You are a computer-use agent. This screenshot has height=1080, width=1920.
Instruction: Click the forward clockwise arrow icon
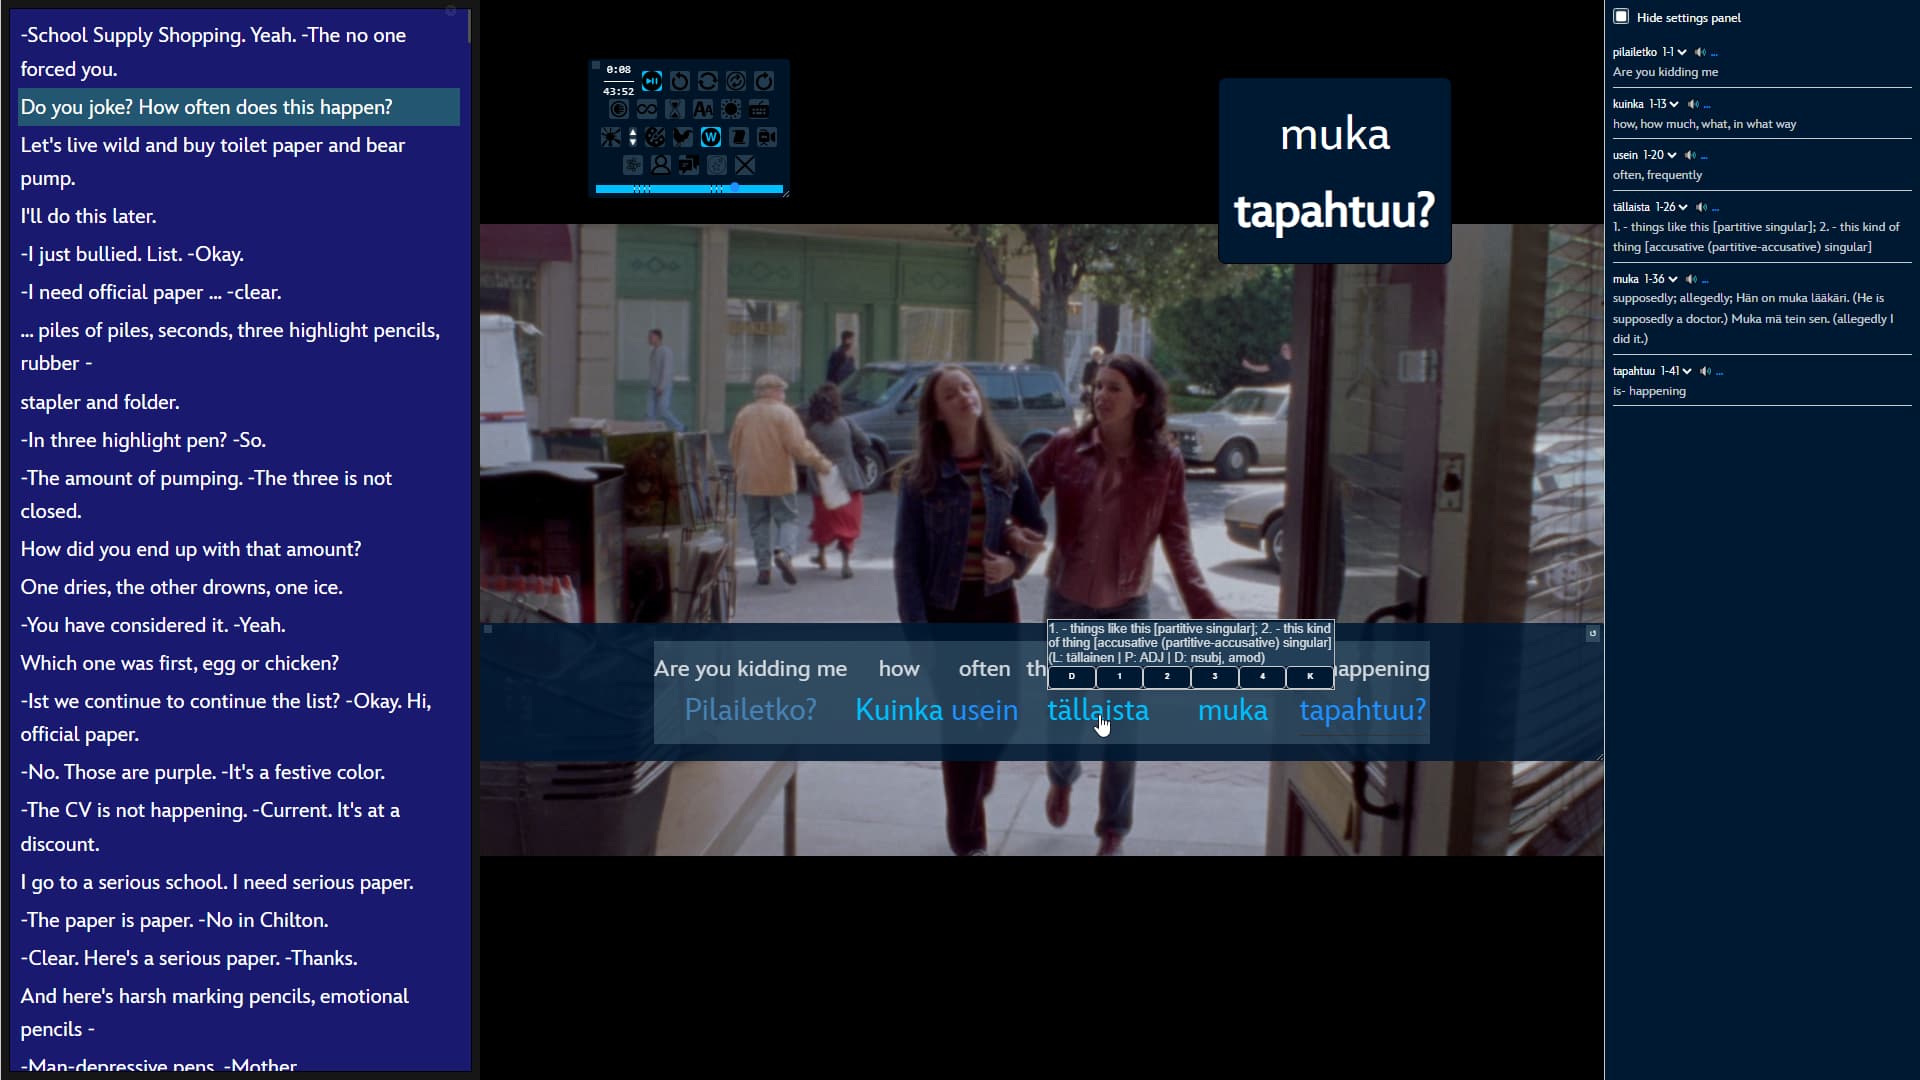(764, 81)
